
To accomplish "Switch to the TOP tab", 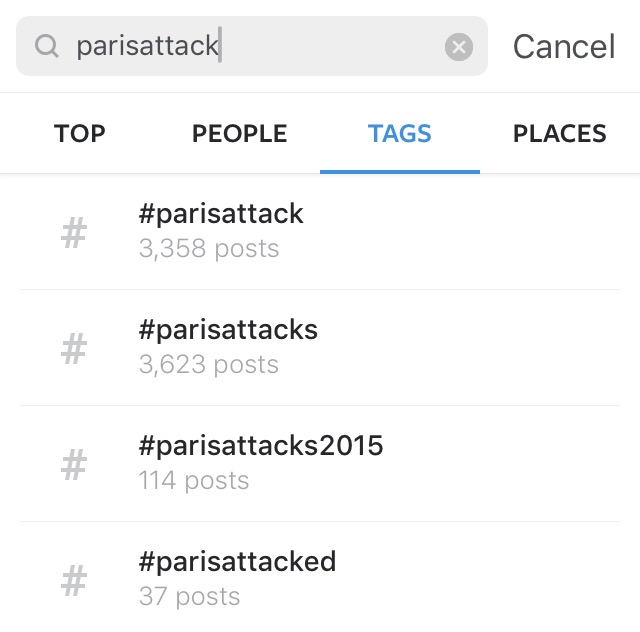I will tap(80, 134).
